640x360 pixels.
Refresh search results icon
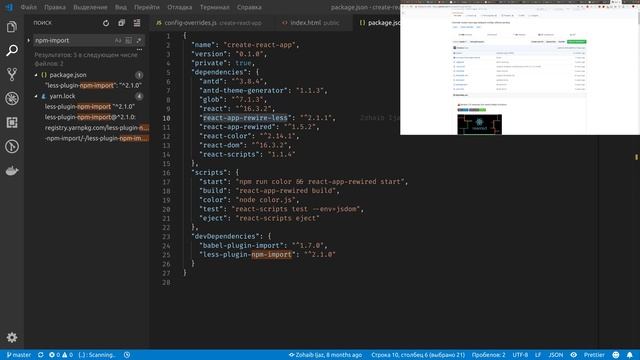tap(106, 23)
